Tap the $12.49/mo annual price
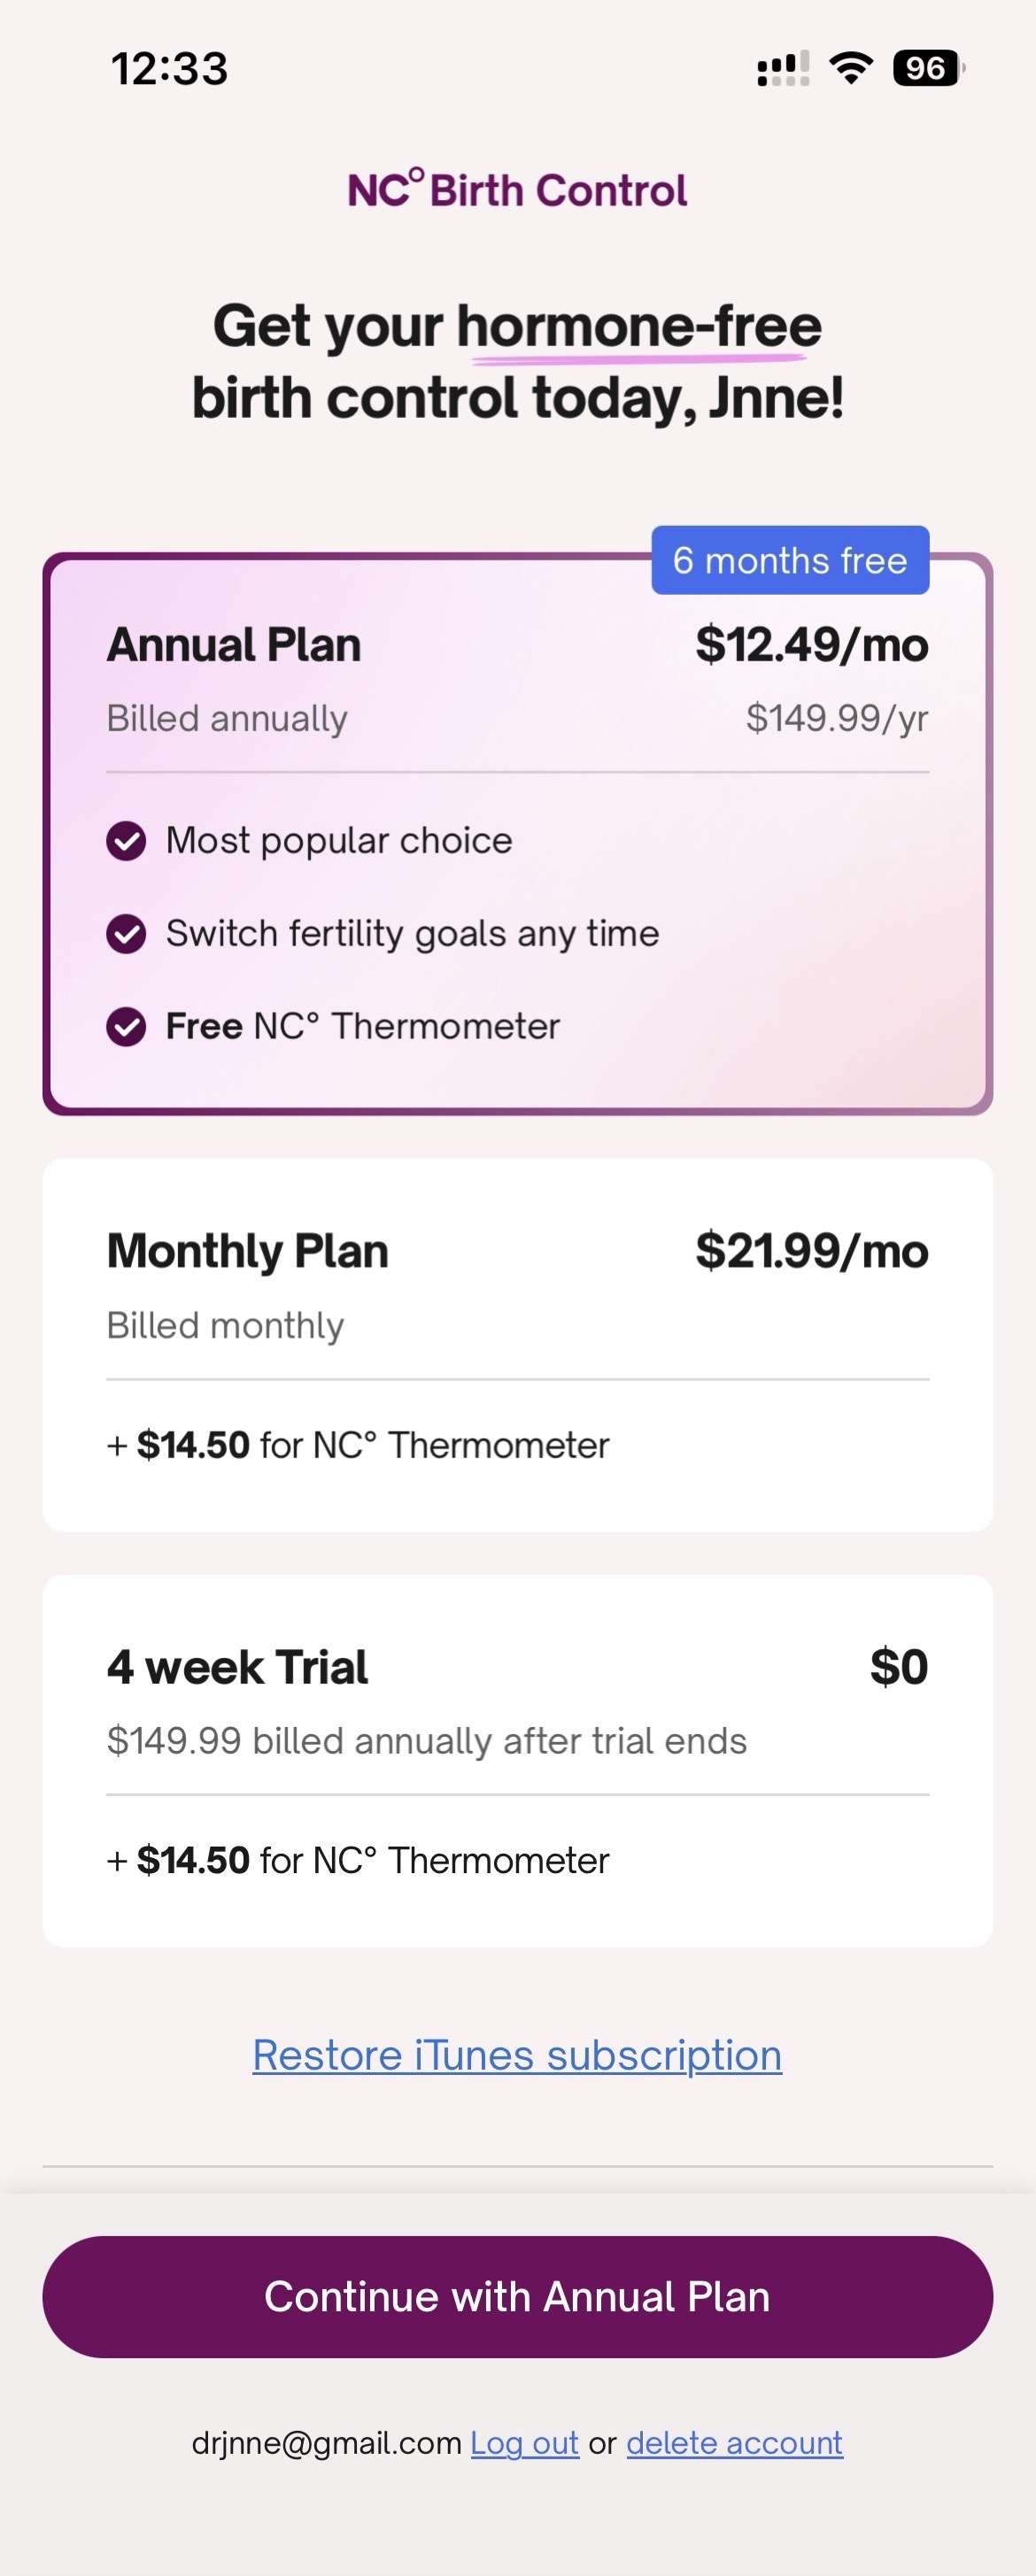The image size is (1036, 2576). click(x=811, y=645)
